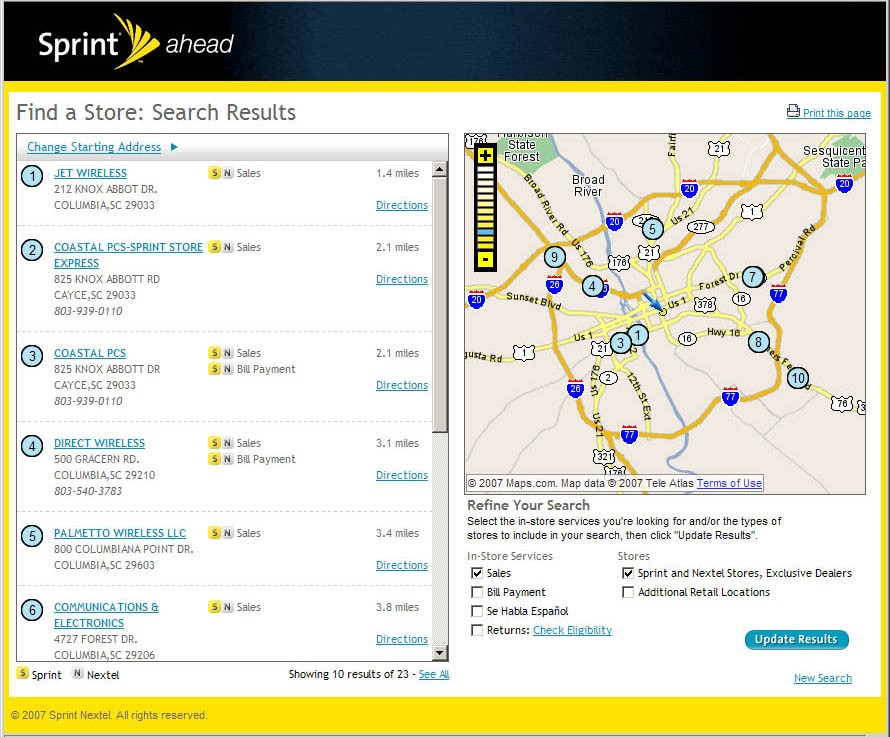The width and height of the screenshot is (890, 737).
Task: Click See All results link
Action: click(433, 674)
